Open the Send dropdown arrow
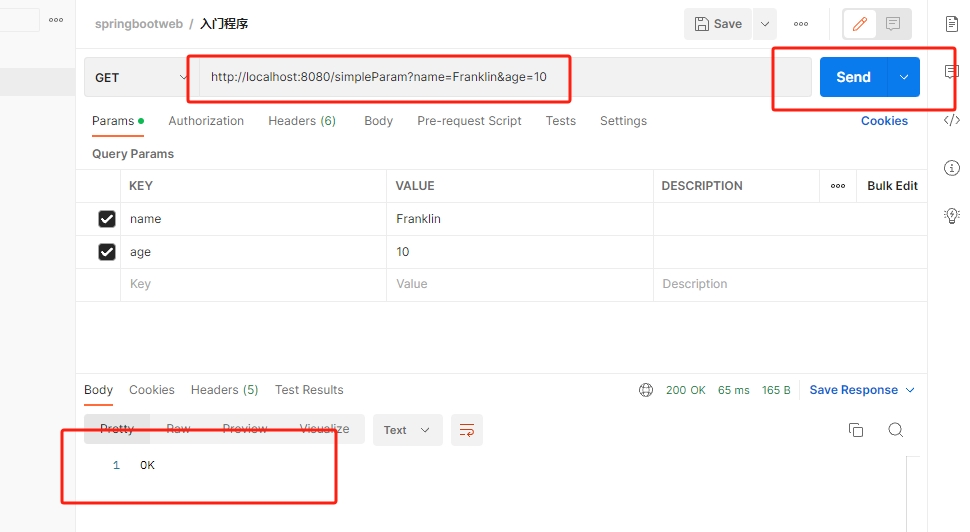Image resolution: width=970 pixels, height=532 pixels. pyautogui.click(x=904, y=77)
